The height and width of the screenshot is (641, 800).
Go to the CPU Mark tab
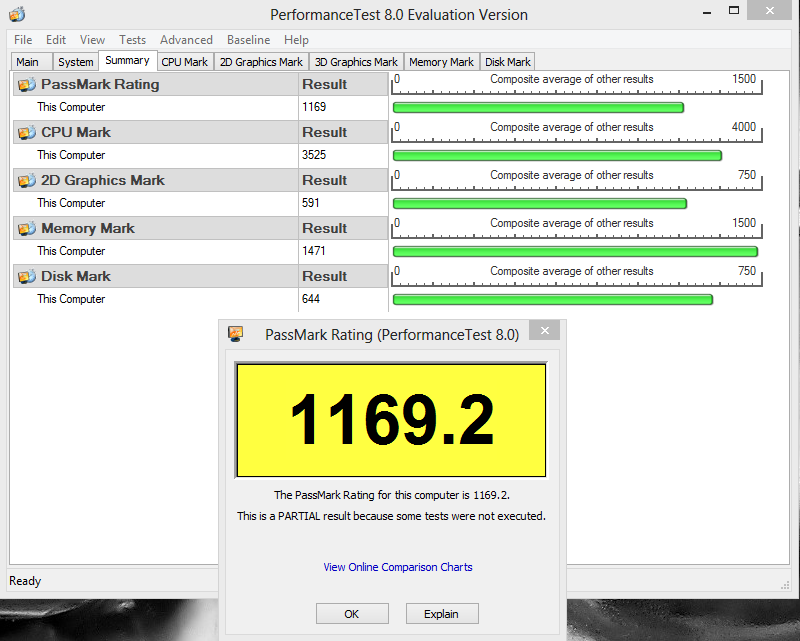point(185,62)
